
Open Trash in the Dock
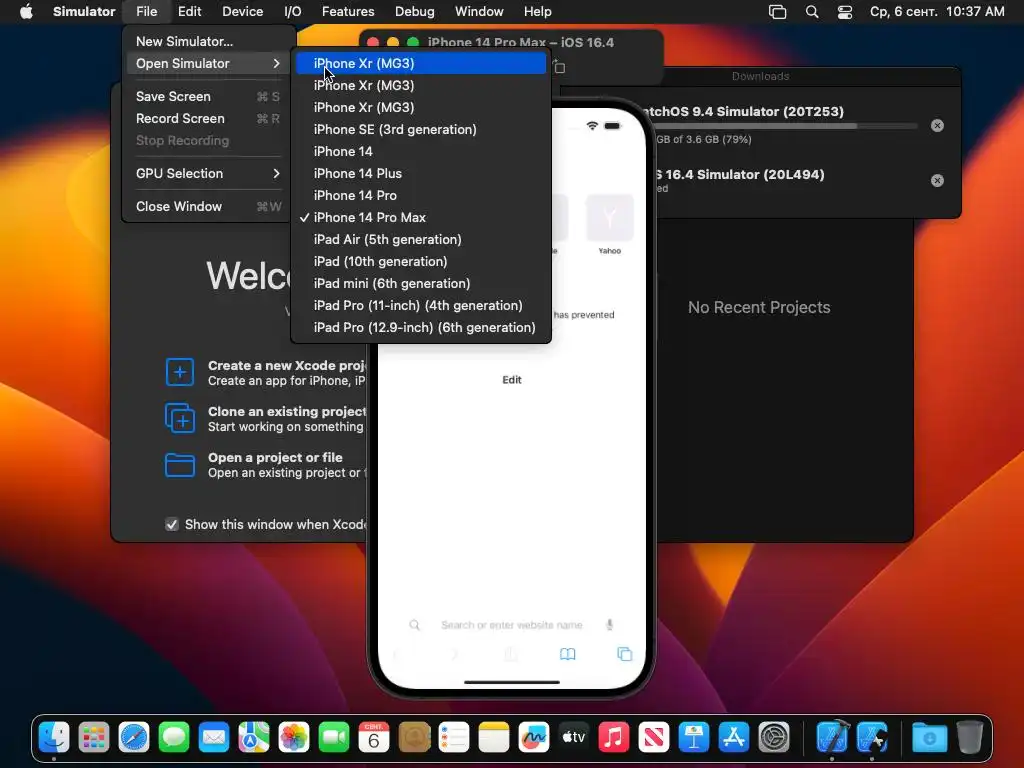970,738
